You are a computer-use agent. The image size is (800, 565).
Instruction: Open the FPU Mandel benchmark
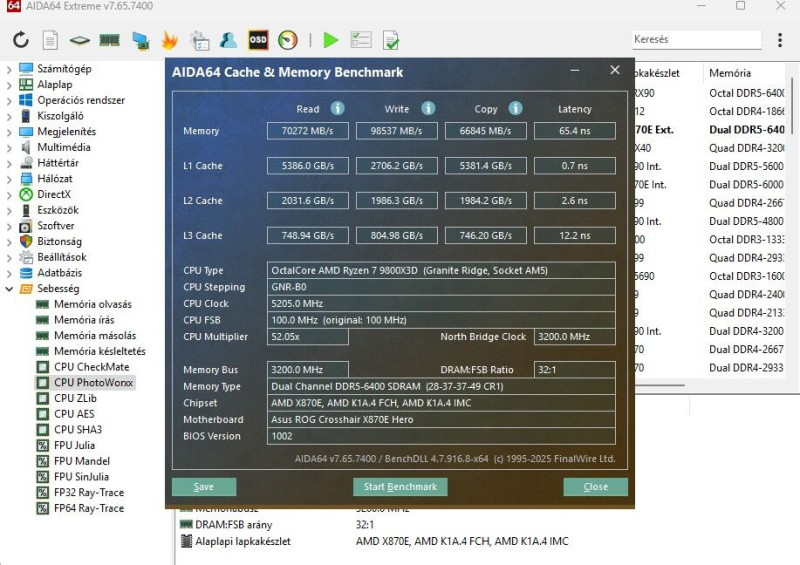pos(82,461)
